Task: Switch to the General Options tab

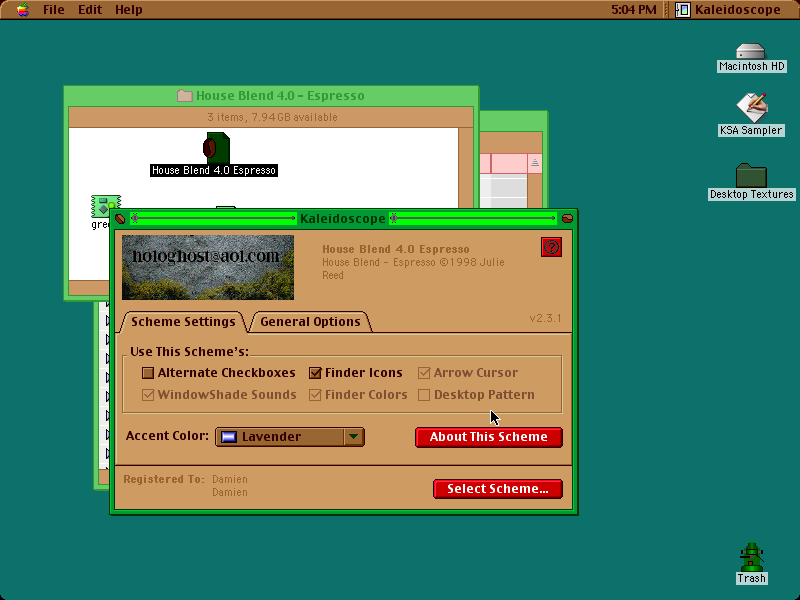Action: [310, 322]
